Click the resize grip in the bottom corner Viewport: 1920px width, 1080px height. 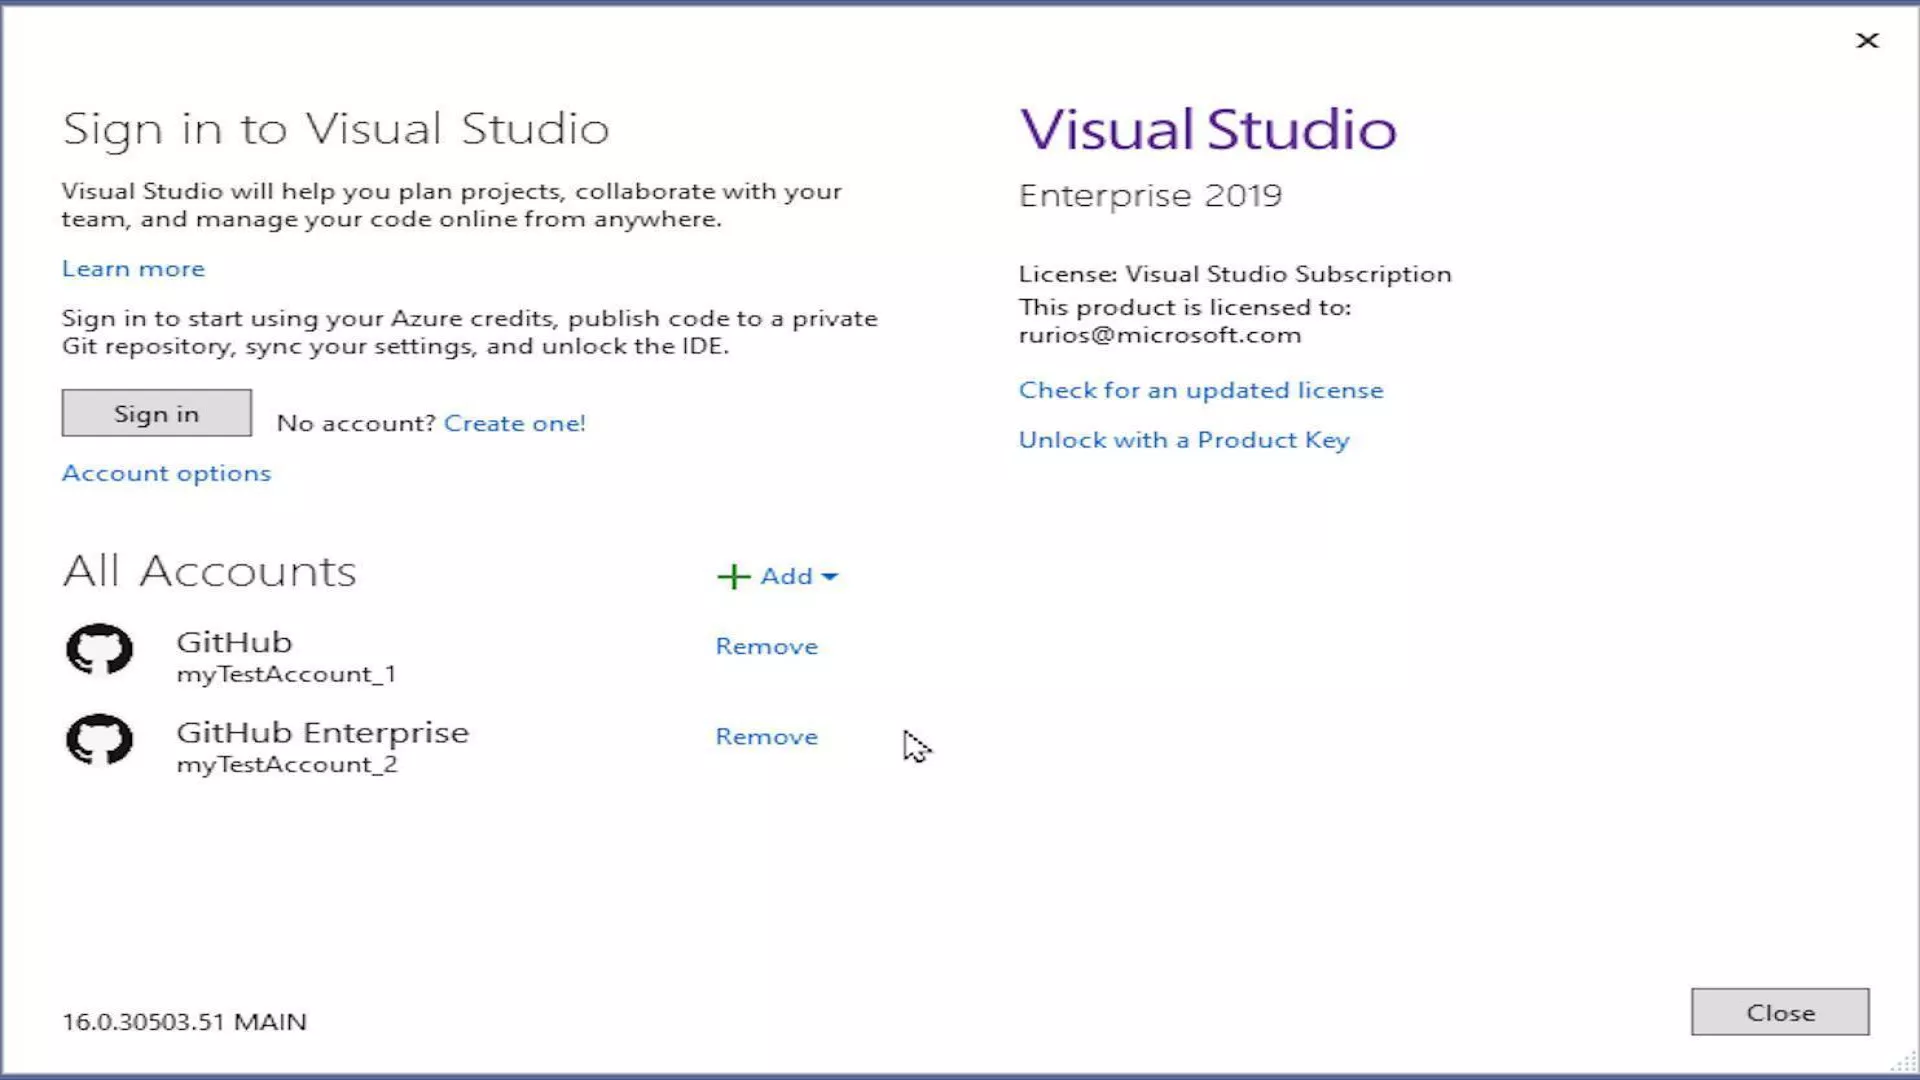[x=1905, y=1065]
